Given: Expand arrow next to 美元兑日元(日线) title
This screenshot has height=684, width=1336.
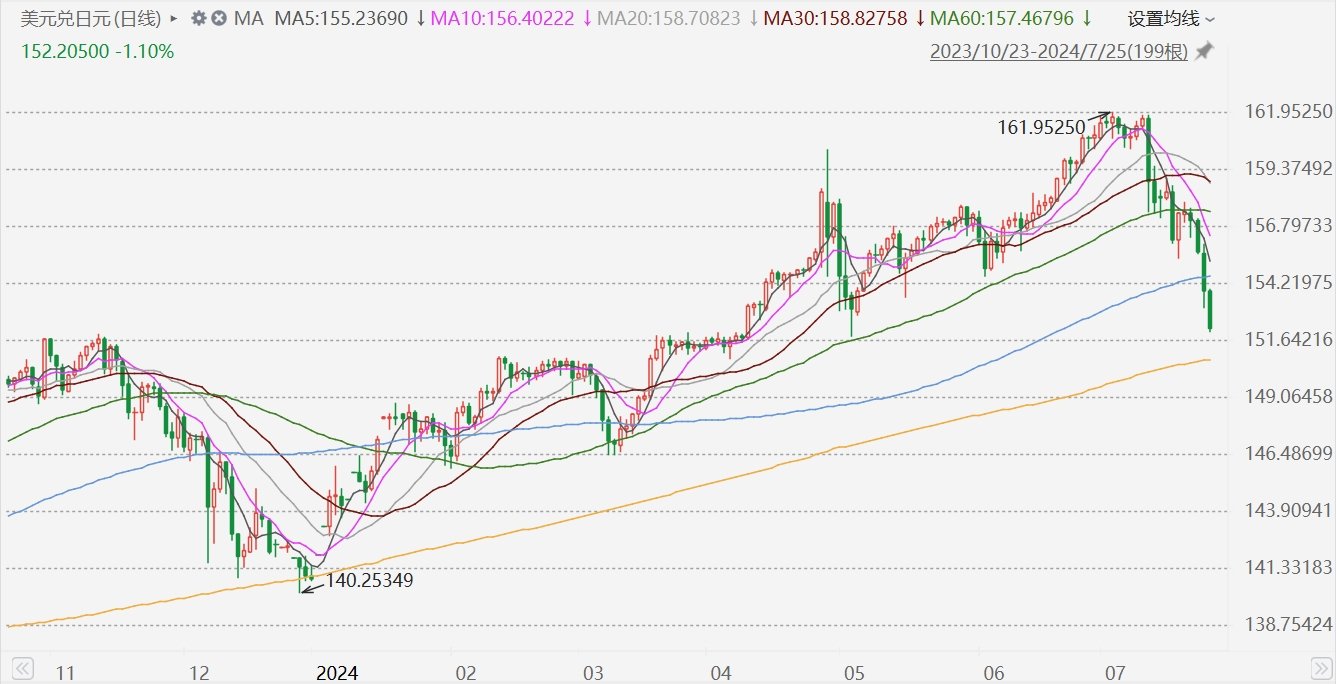Looking at the screenshot, I should tap(175, 18).
